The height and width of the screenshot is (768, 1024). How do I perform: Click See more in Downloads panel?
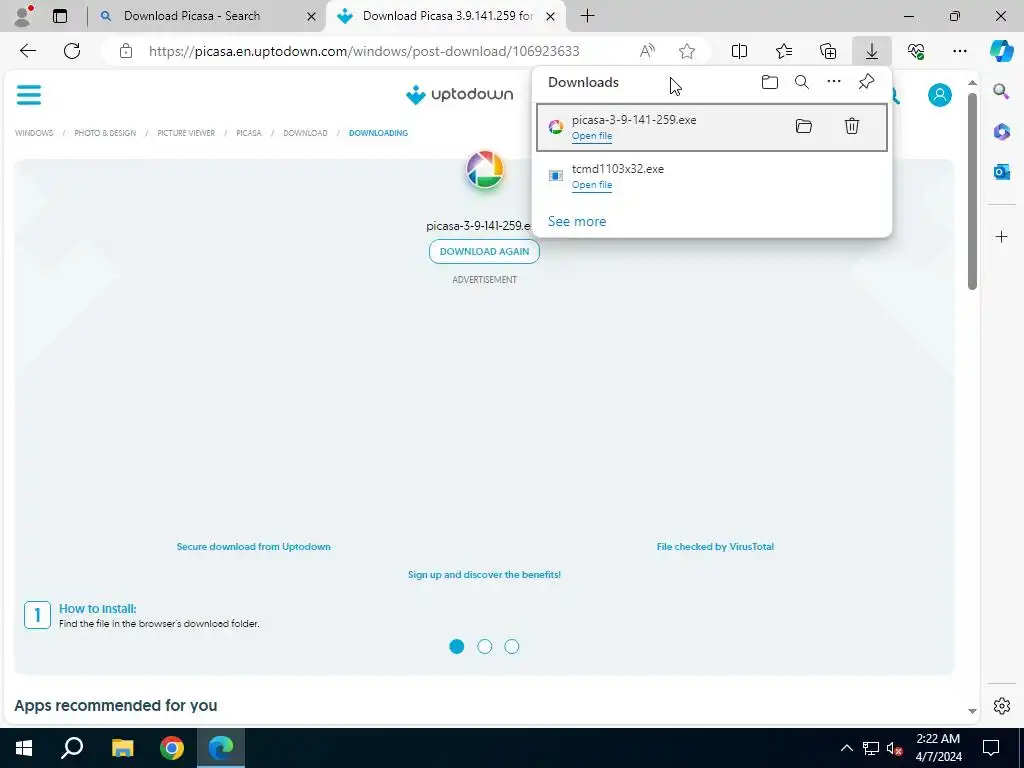pyautogui.click(x=577, y=221)
